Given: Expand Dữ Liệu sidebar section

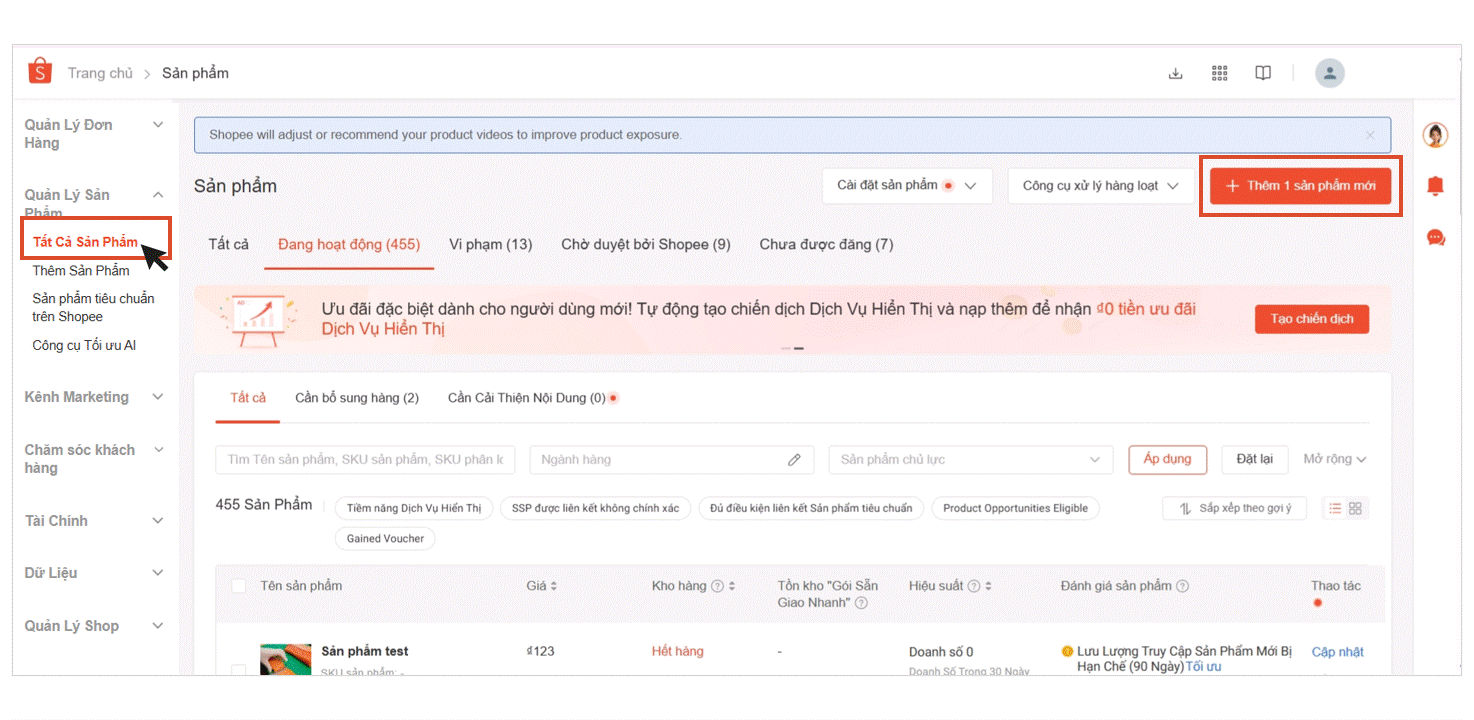Looking at the screenshot, I should [x=158, y=573].
